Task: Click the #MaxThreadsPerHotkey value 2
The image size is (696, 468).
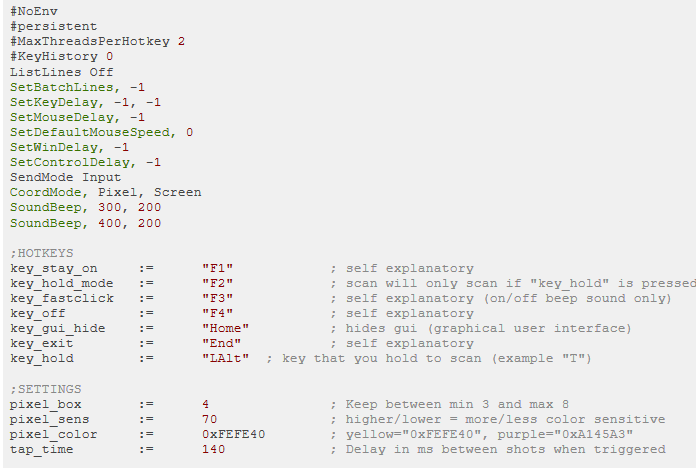Action: pyautogui.click(x=181, y=41)
